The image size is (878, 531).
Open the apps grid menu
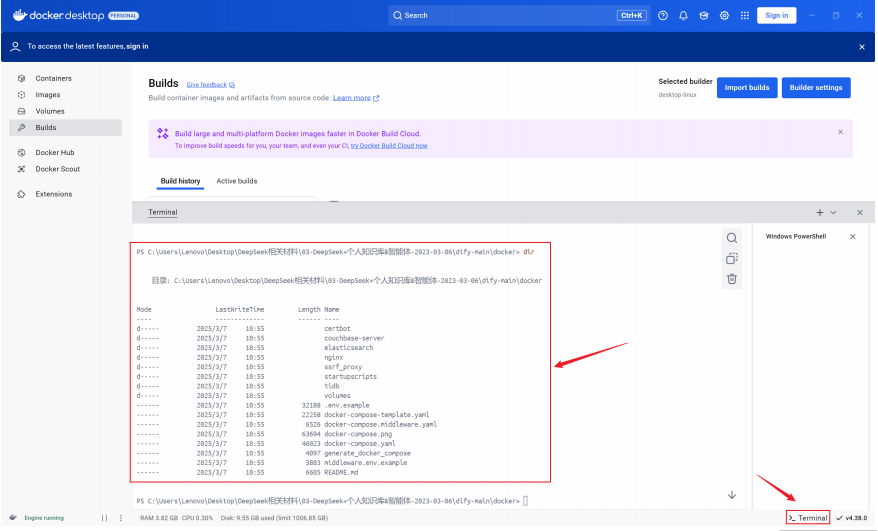[x=745, y=15]
